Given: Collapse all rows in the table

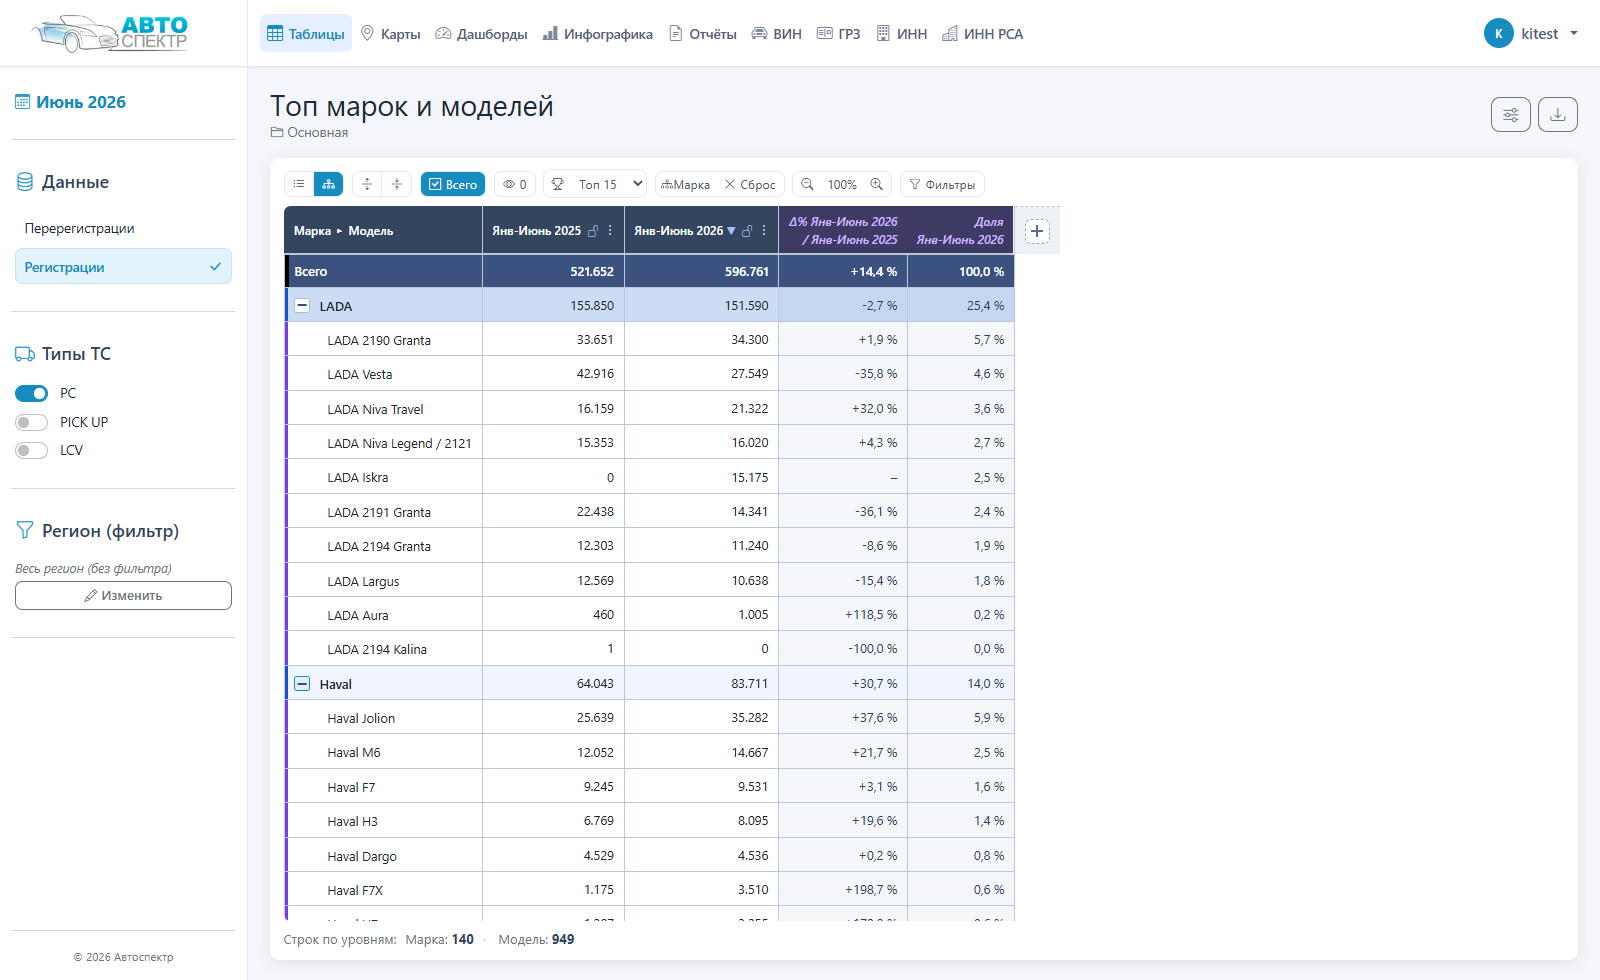Looking at the screenshot, I should point(397,184).
